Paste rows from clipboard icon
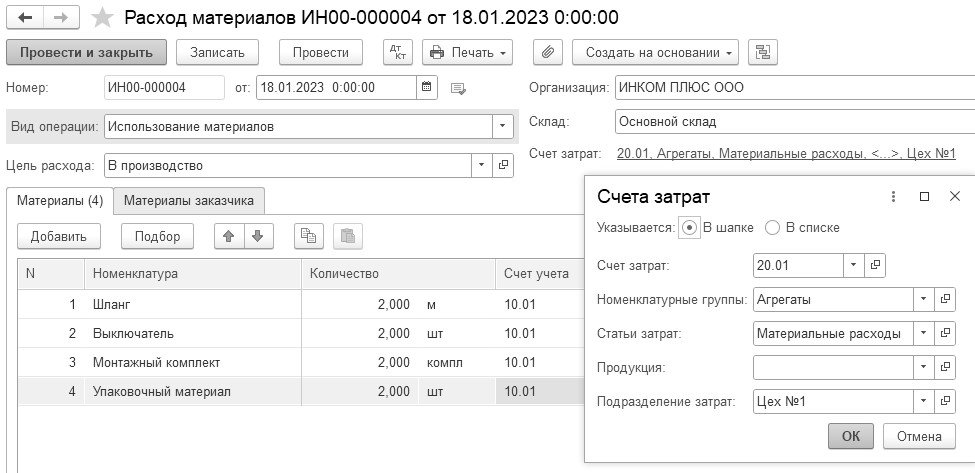 348,236
